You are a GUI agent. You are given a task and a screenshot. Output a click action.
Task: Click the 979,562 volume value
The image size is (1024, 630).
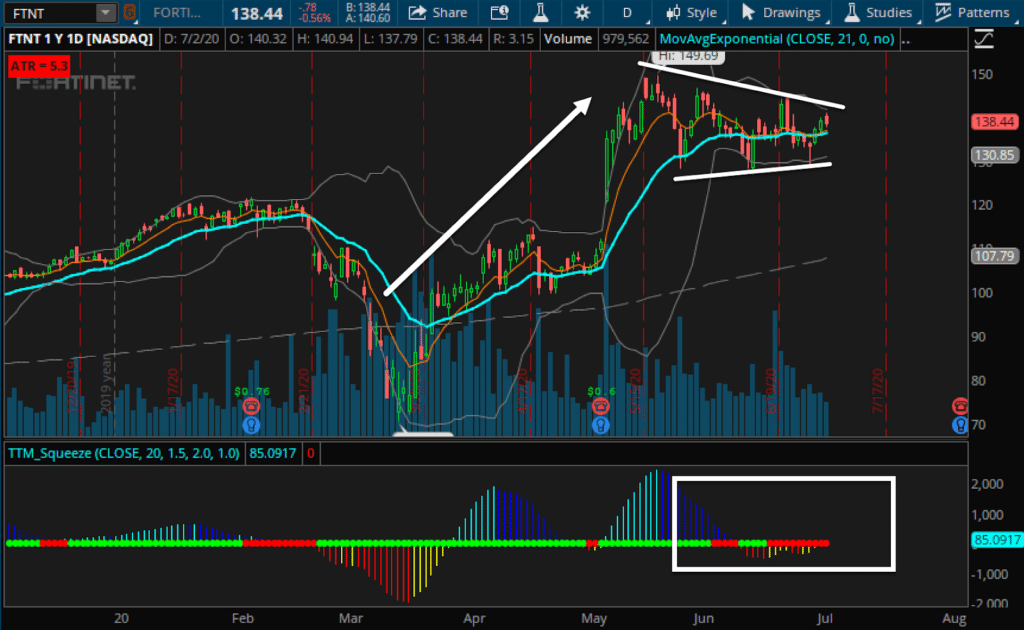[626, 39]
